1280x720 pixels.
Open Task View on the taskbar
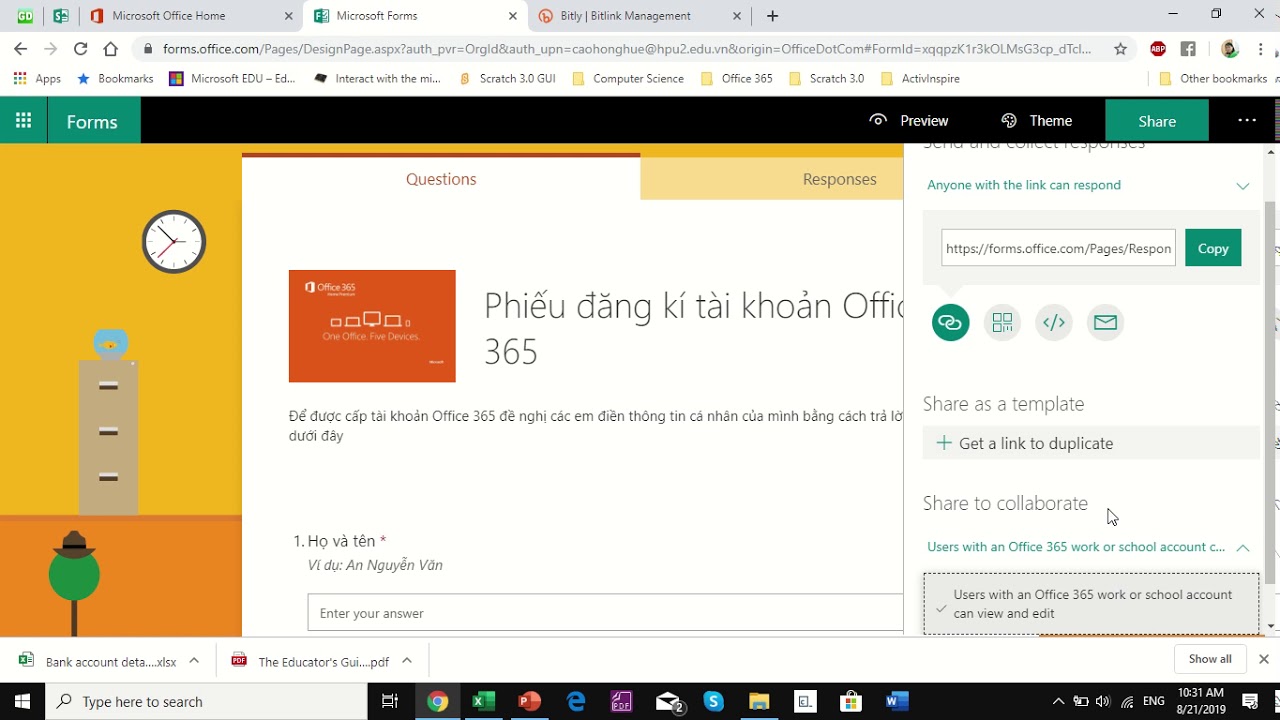[391, 701]
